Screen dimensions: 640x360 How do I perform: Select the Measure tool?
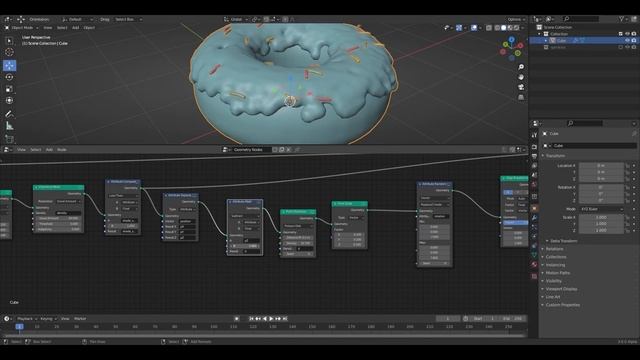(9, 126)
